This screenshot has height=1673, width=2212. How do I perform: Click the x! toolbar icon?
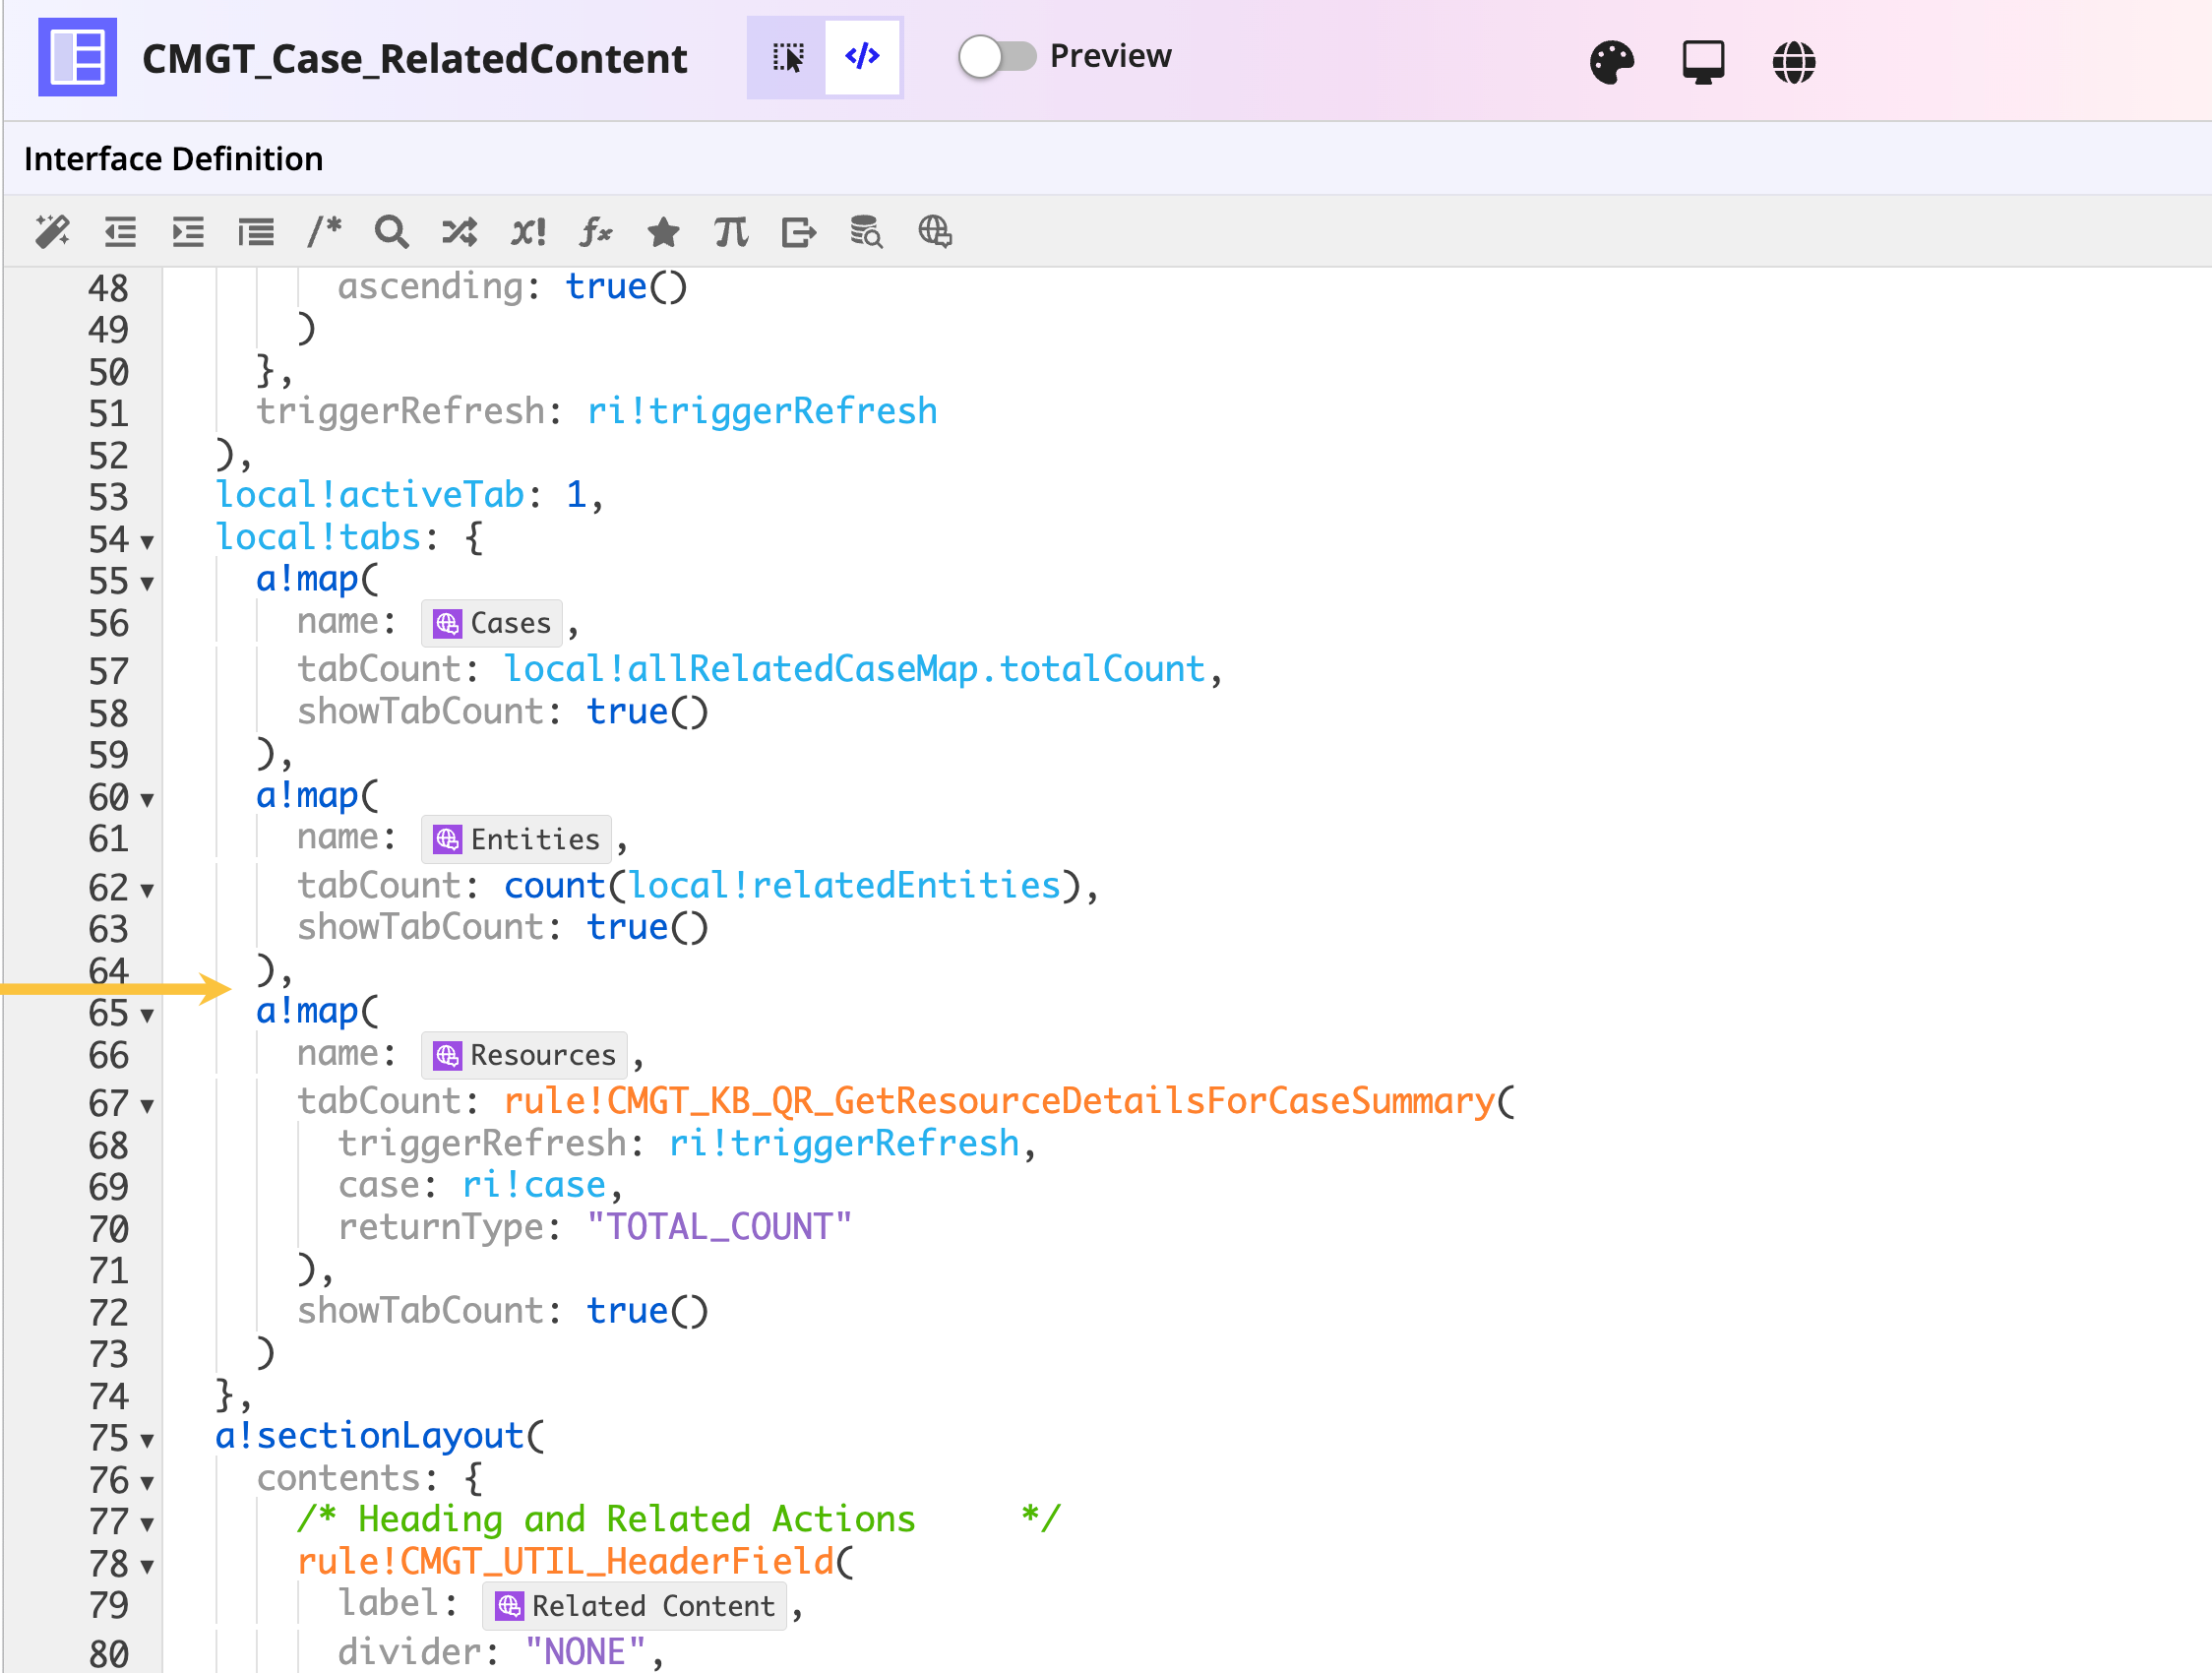tap(528, 232)
